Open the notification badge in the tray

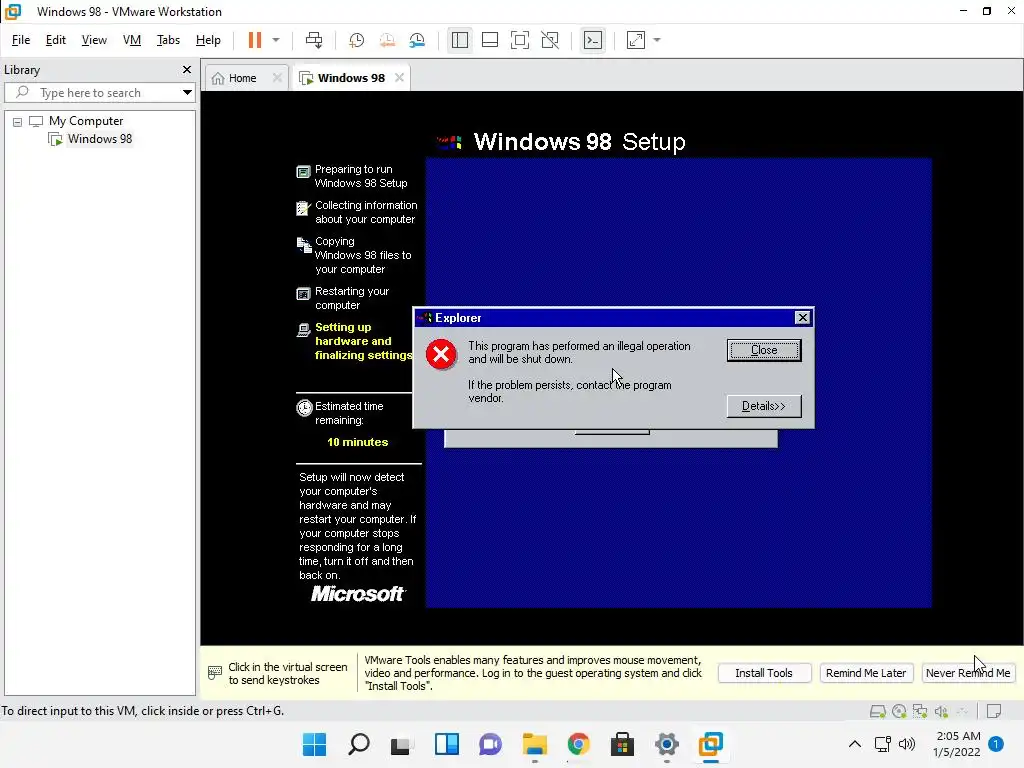point(996,744)
